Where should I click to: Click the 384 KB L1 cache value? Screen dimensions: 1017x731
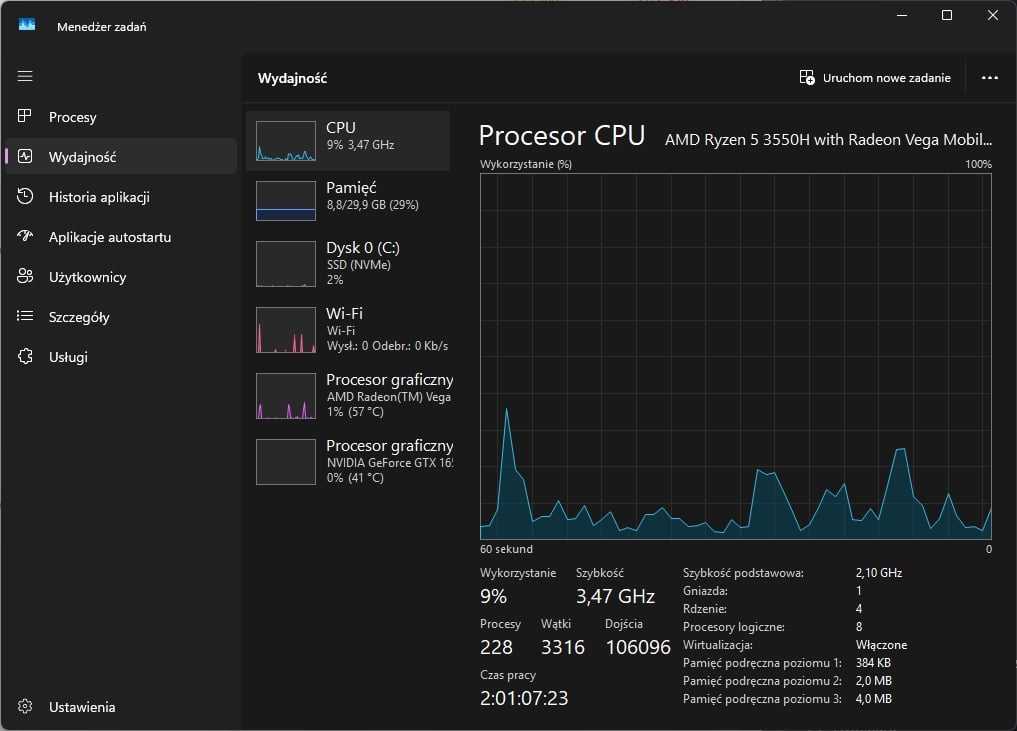873,663
